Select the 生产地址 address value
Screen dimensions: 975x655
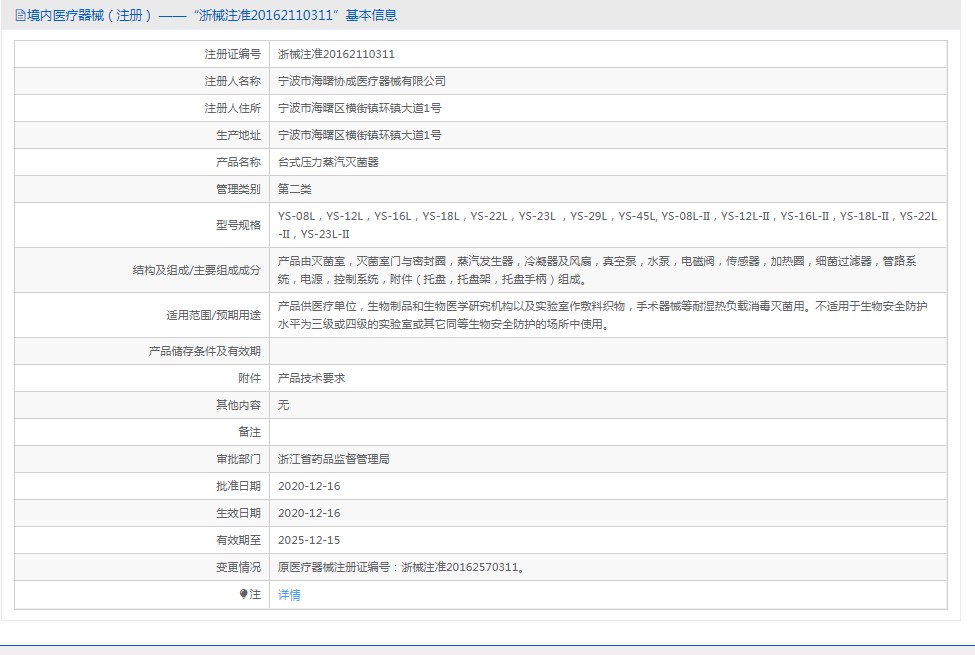pos(359,135)
